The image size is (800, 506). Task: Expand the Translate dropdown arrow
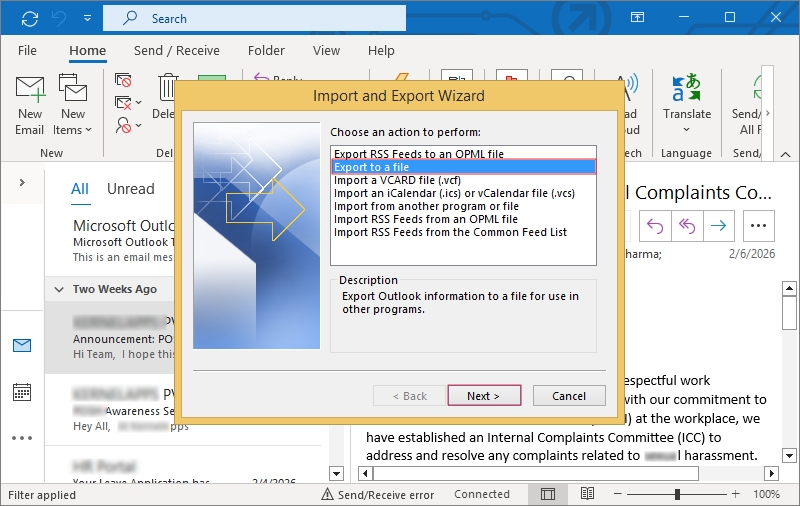tap(687, 130)
